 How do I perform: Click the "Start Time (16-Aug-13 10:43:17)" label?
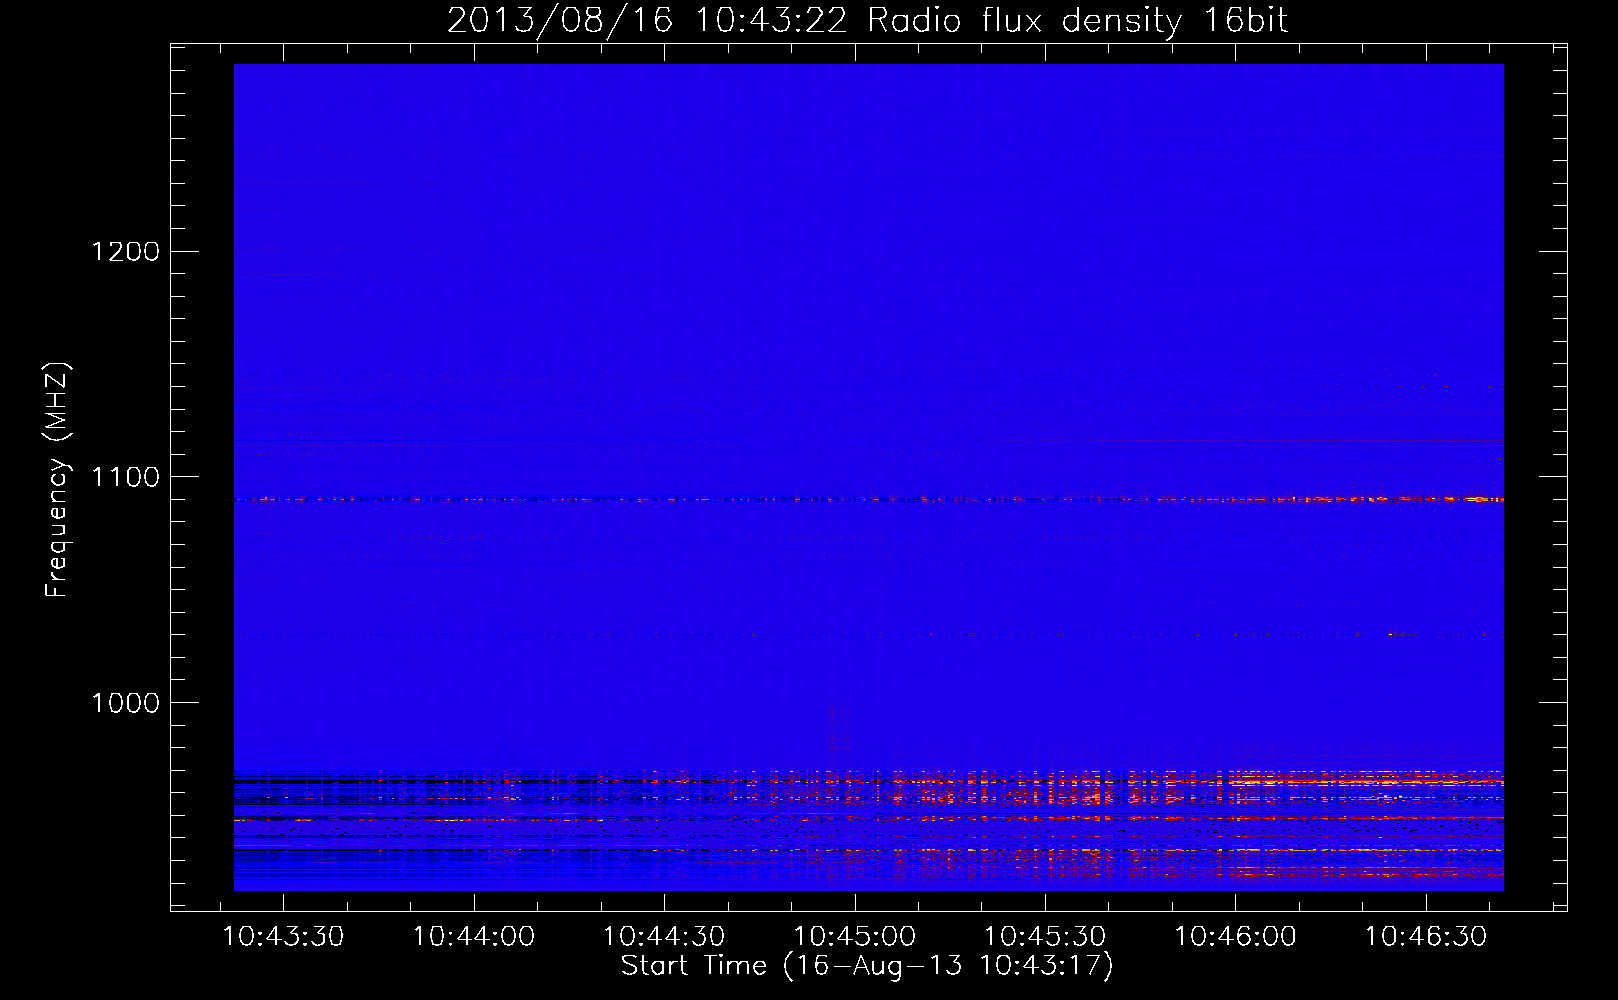coord(867,966)
